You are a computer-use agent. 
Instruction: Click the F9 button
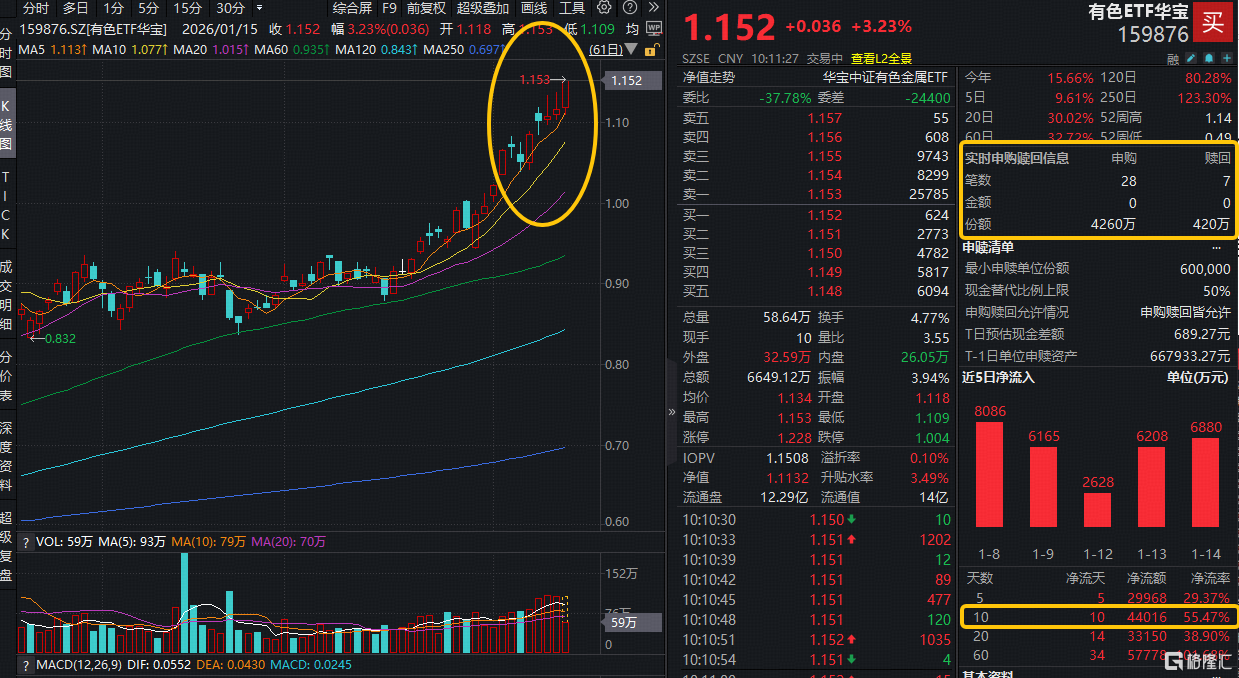pyautogui.click(x=389, y=7)
